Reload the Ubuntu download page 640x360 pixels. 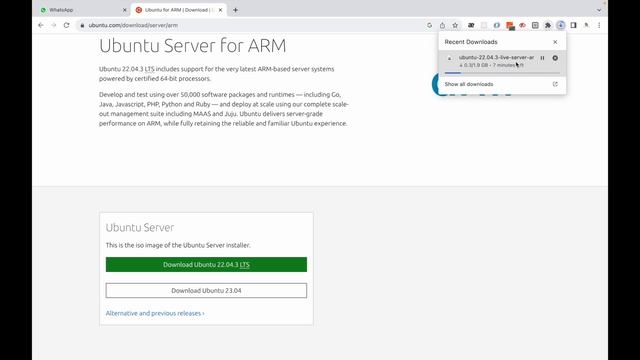tap(67, 25)
